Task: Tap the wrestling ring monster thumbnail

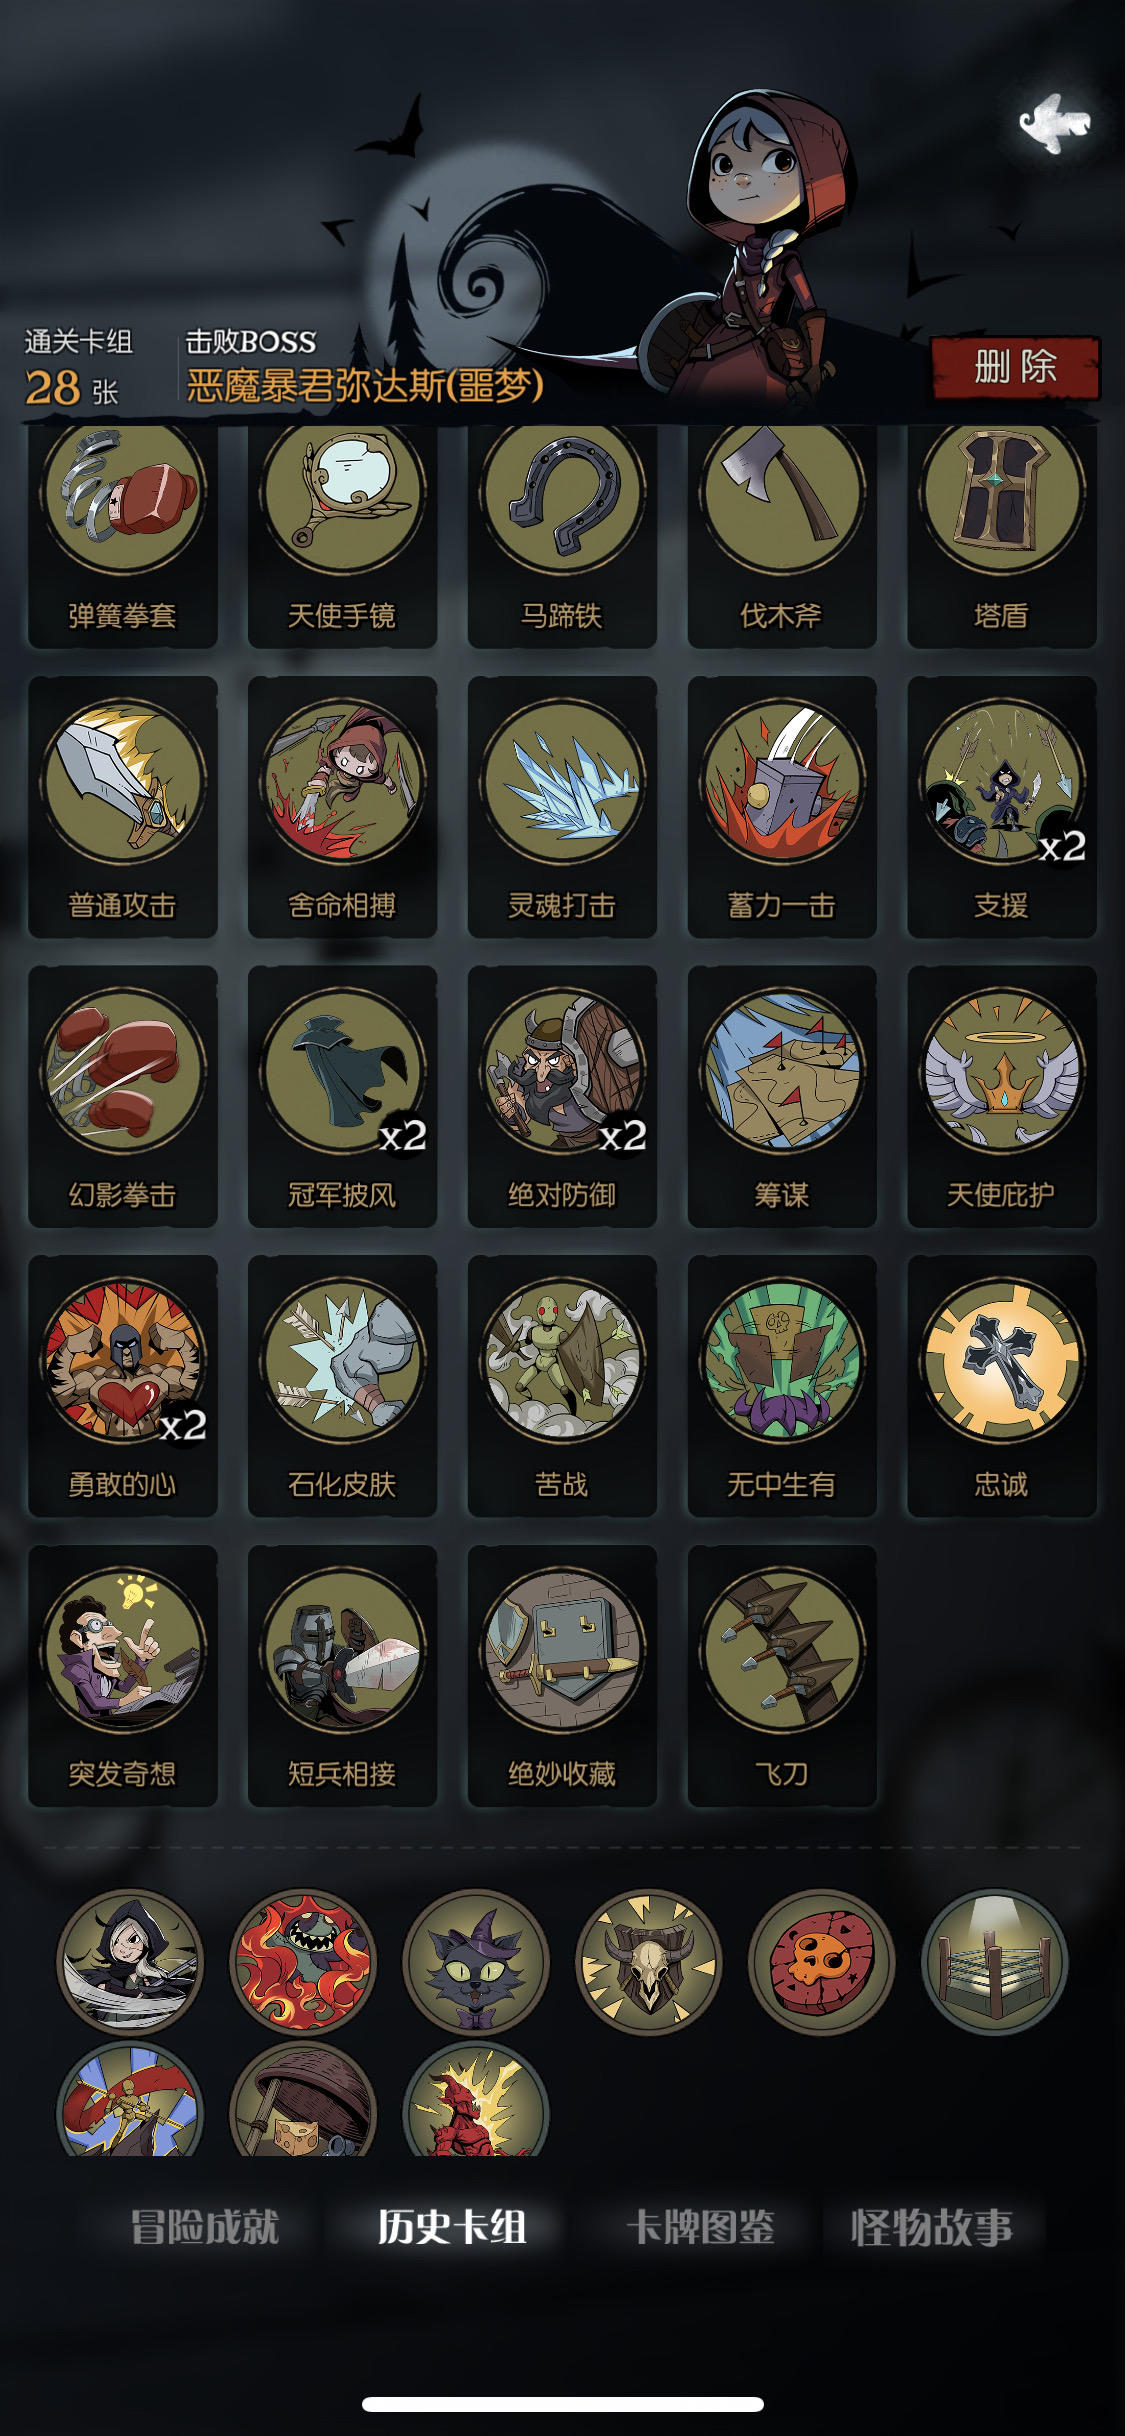Action: (995, 1962)
